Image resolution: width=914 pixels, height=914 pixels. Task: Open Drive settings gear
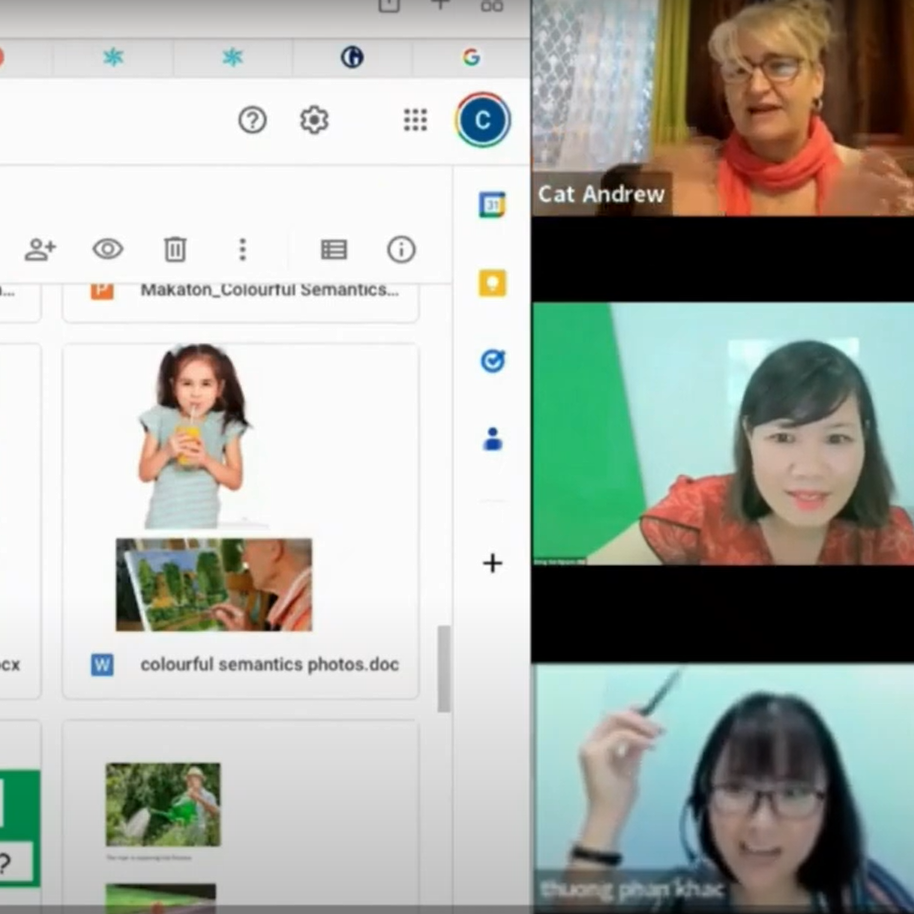(x=314, y=120)
